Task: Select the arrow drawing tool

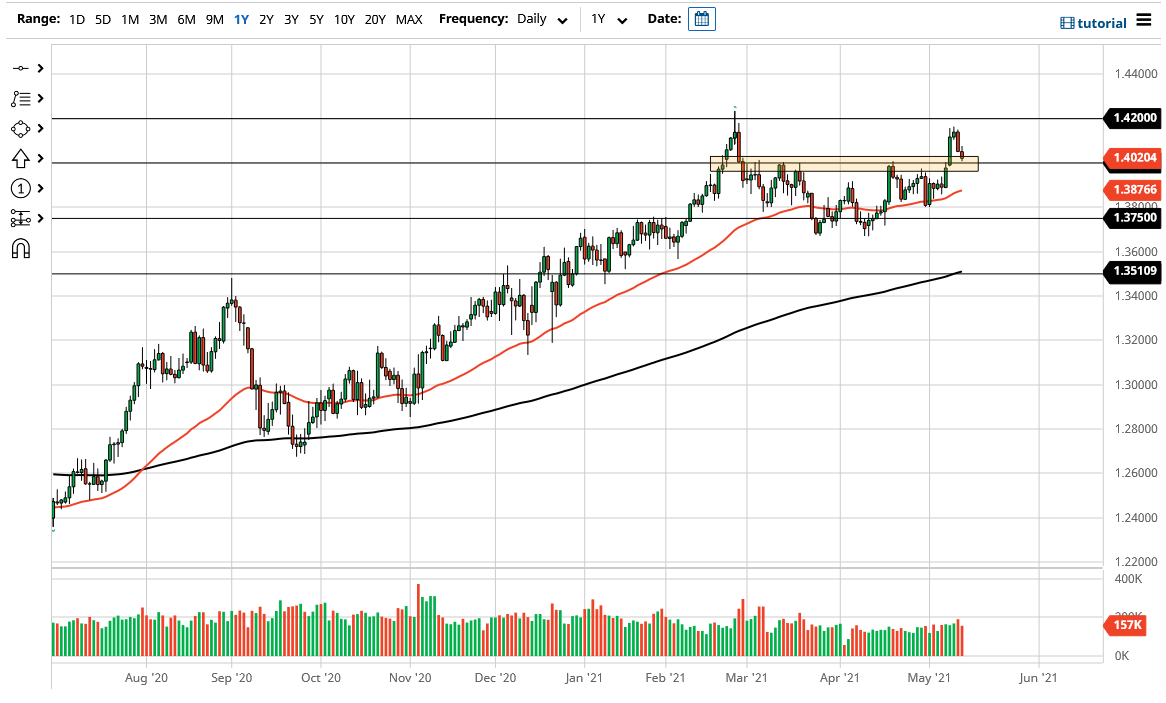Action: [20, 158]
